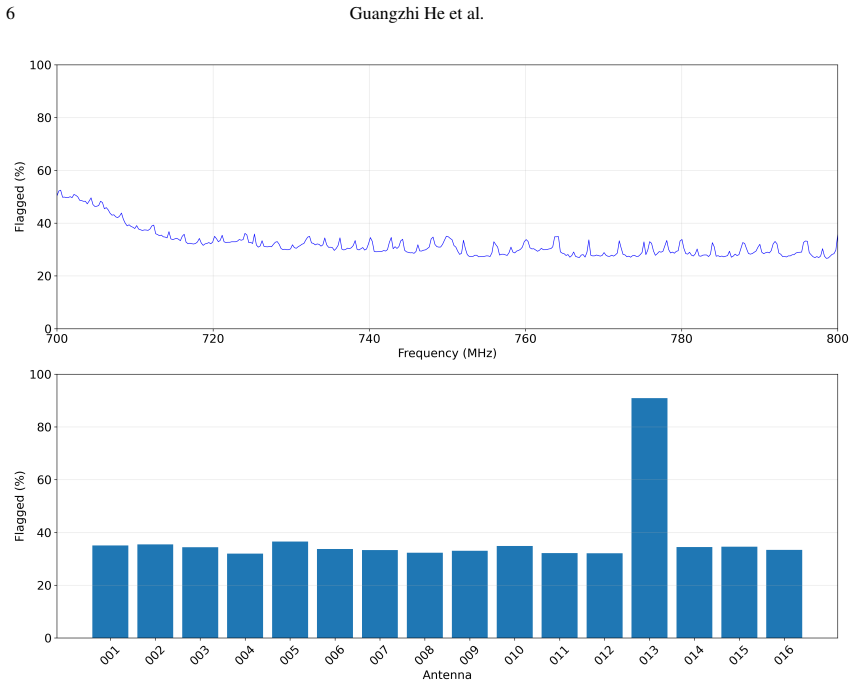This screenshot has width=855, height=686.
Task: Click the 'Frequency (MHz)' axis label
Action: (x=447, y=353)
